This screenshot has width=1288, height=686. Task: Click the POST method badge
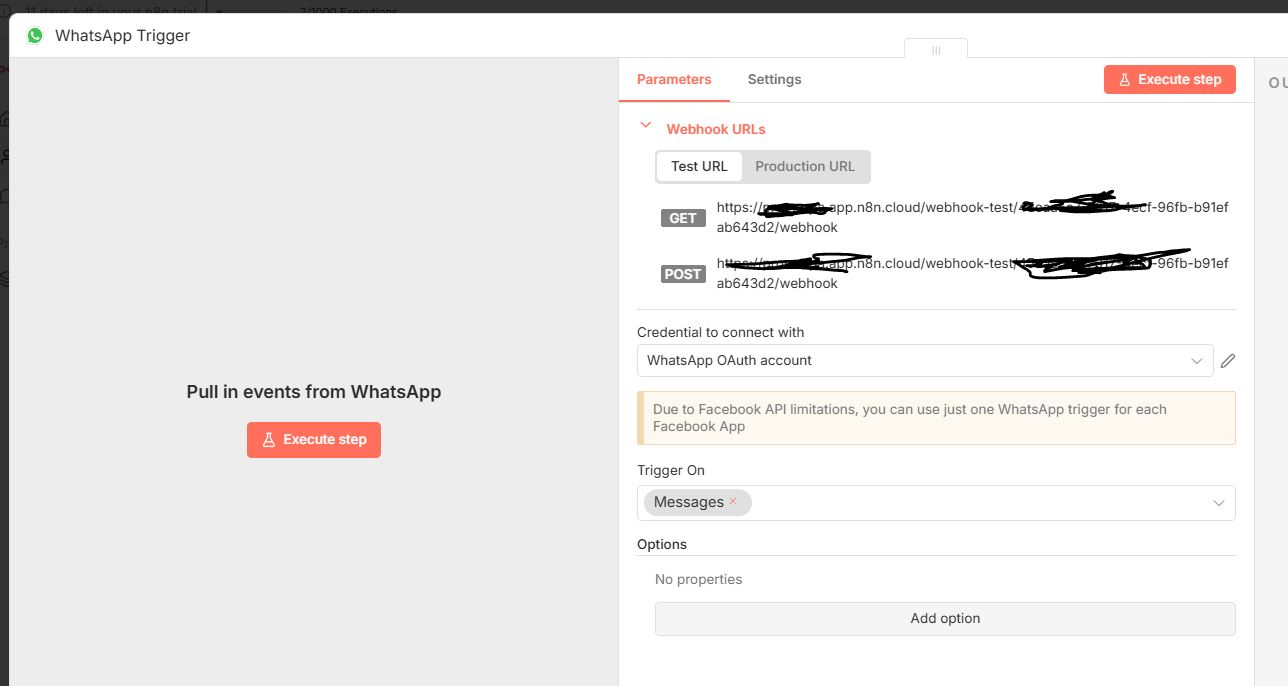click(x=683, y=274)
